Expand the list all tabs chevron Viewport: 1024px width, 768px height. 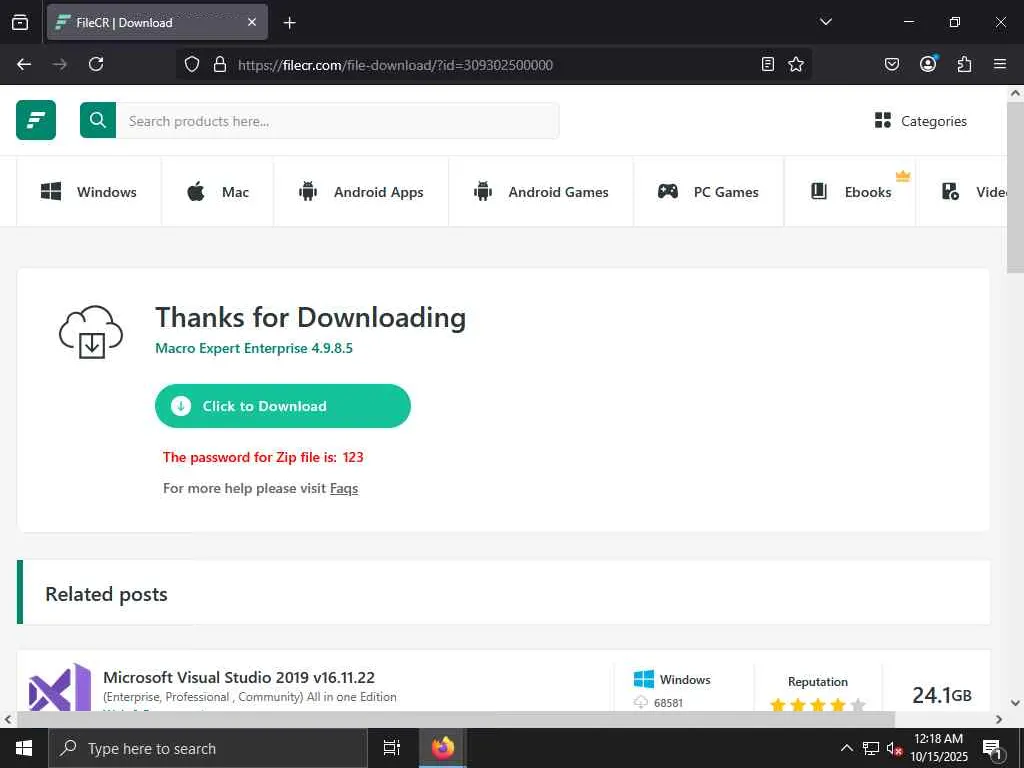pos(825,22)
